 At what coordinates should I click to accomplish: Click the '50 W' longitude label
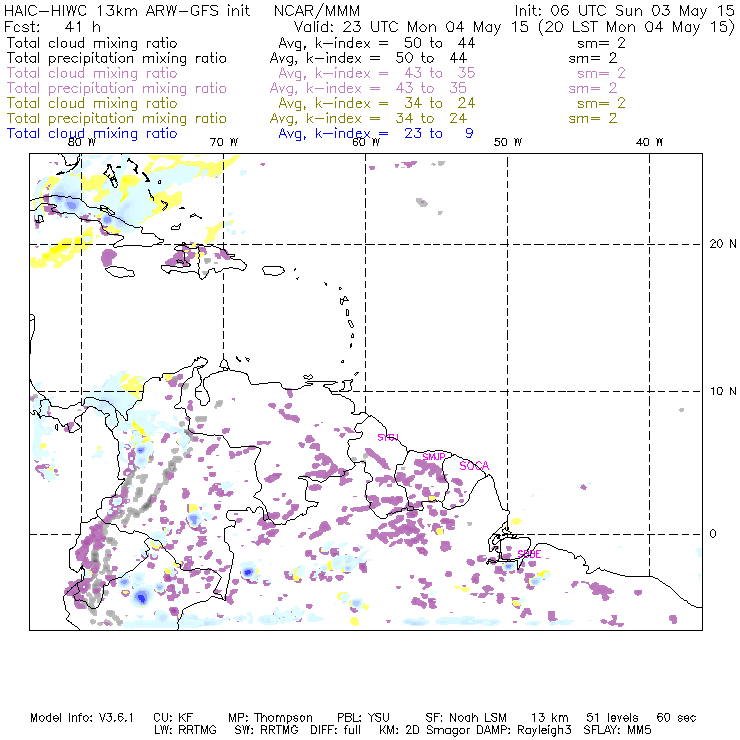tap(508, 142)
